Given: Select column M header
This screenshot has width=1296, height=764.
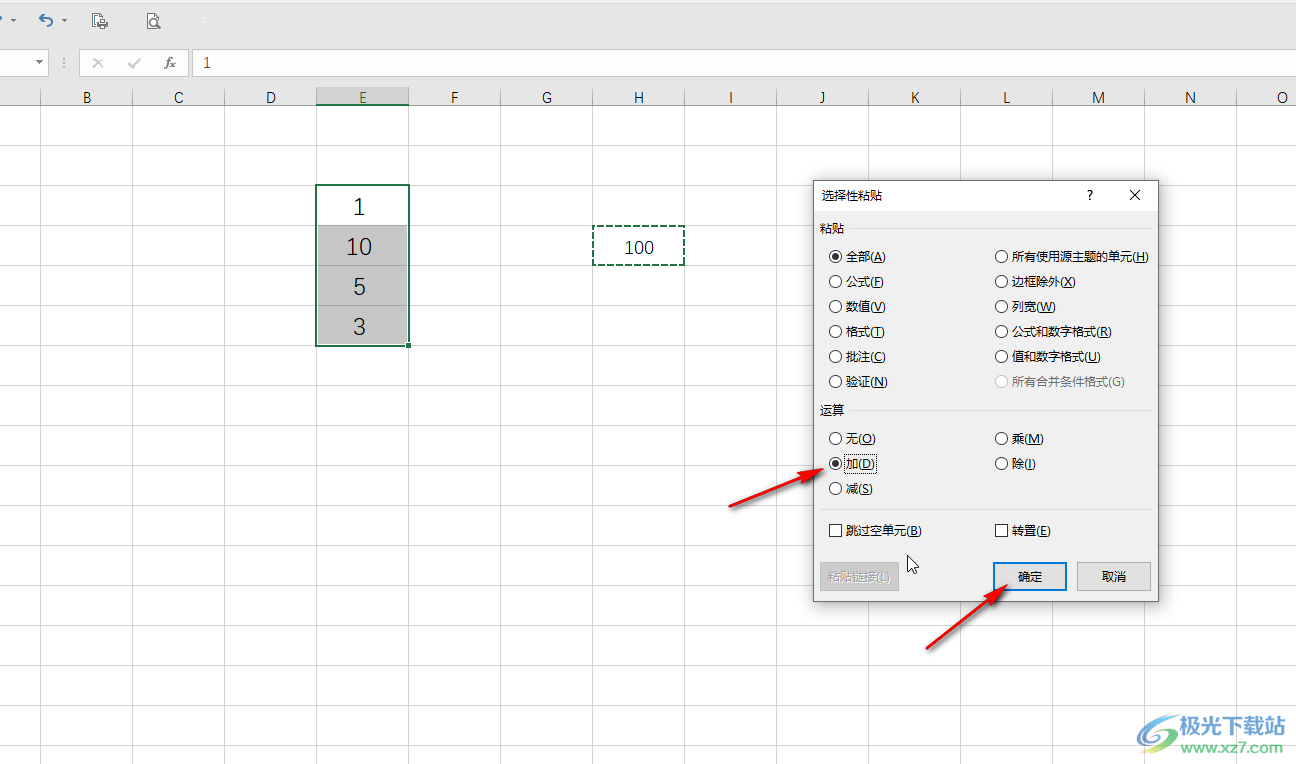Looking at the screenshot, I should coord(1099,97).
